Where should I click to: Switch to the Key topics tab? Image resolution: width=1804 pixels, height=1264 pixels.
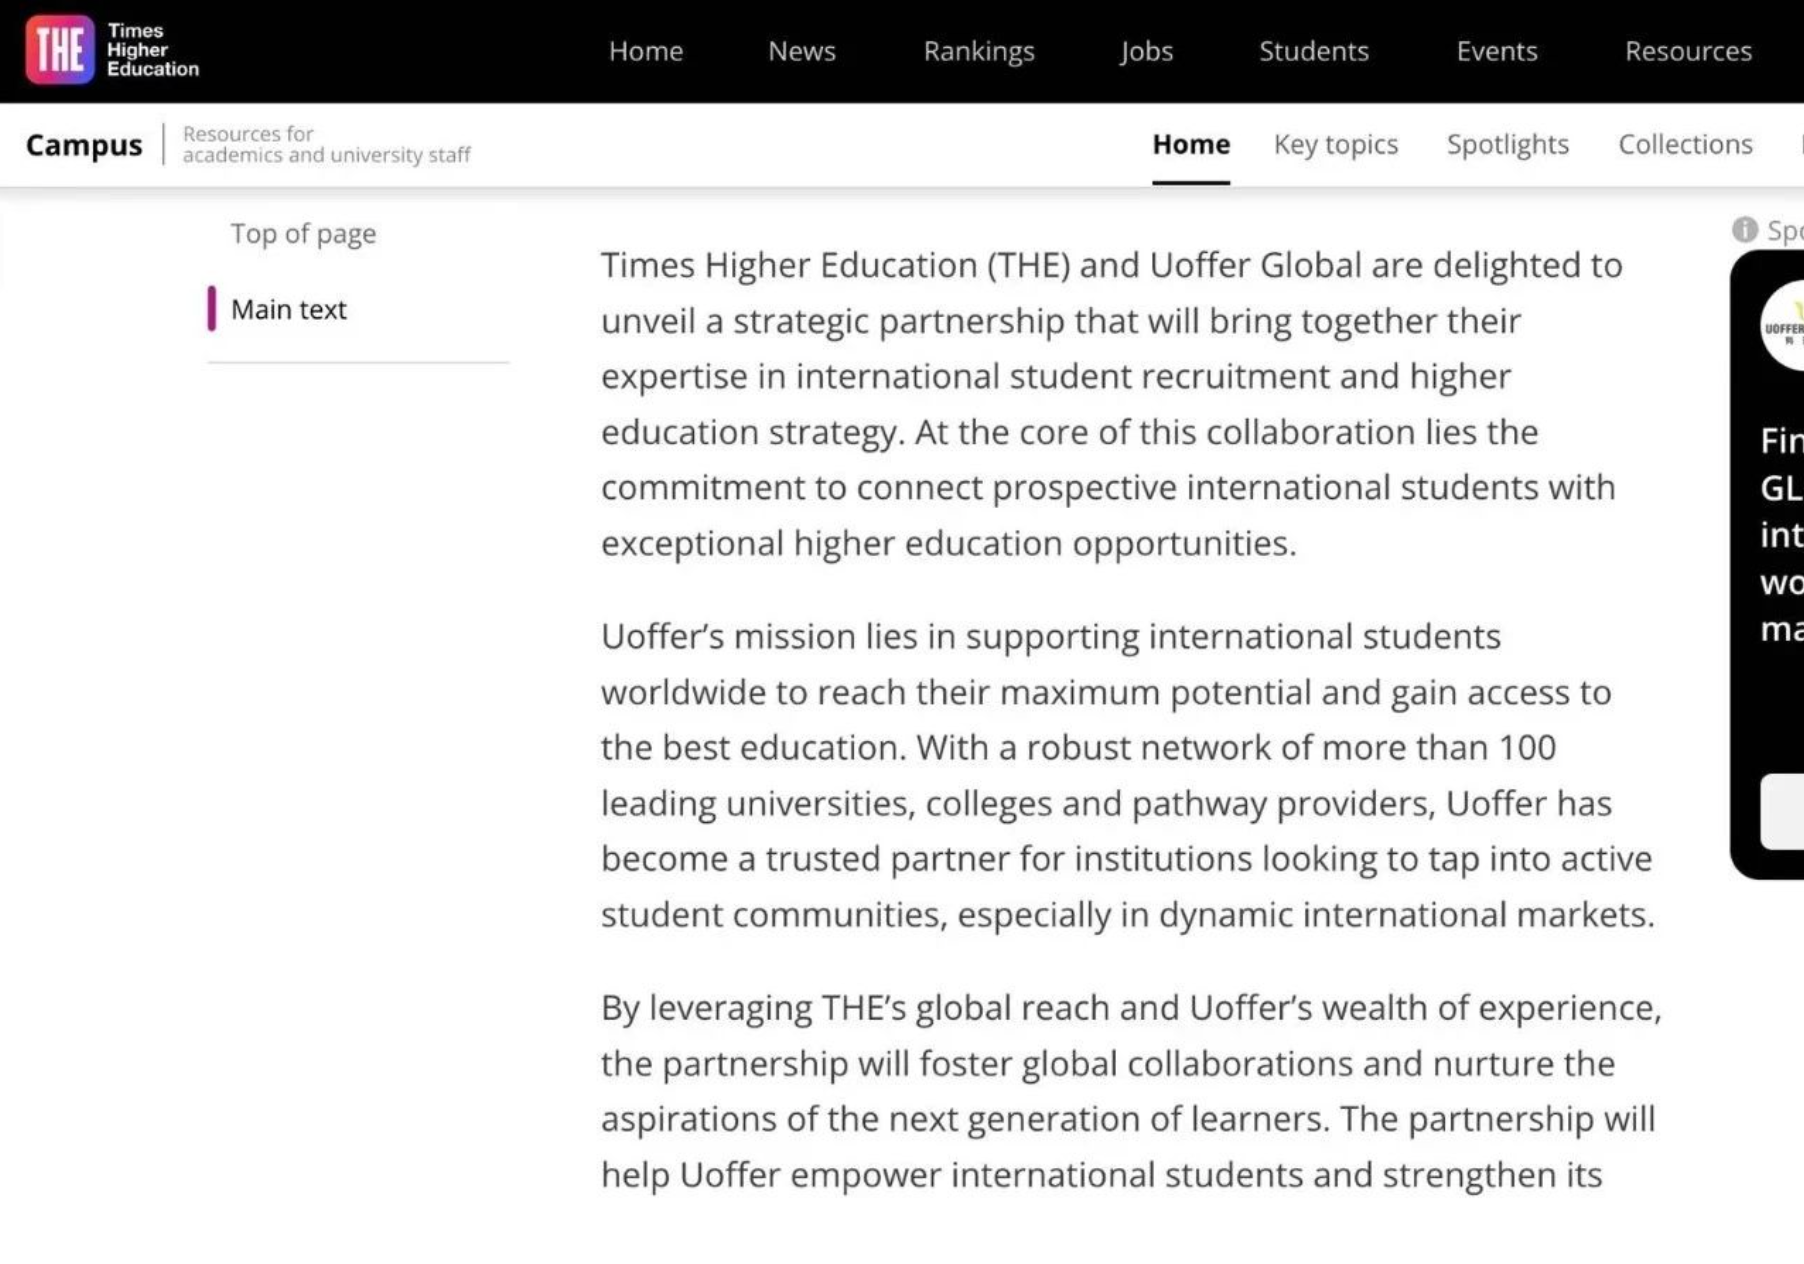[1336, 144]
